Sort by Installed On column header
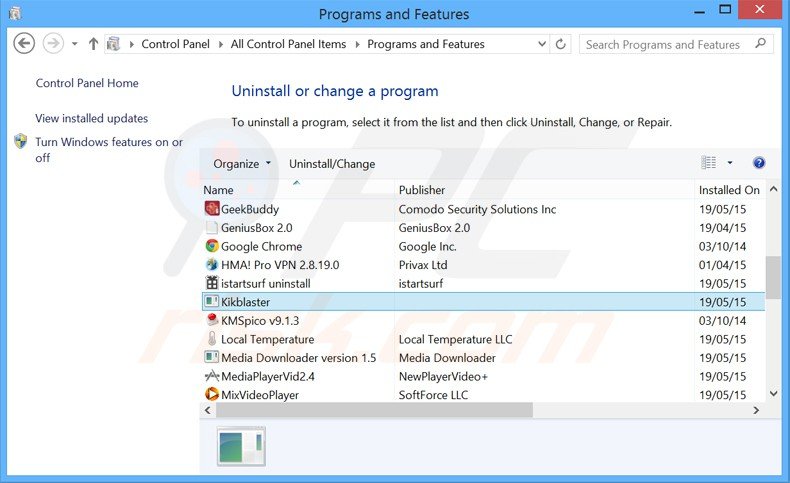Screen dimensions: 790x483 (729, 190)
